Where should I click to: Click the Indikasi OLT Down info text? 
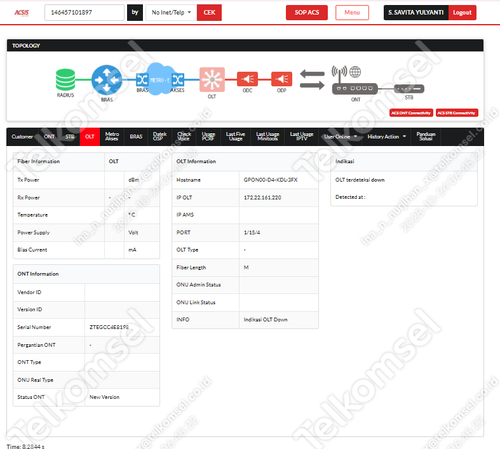pos(266,320)
